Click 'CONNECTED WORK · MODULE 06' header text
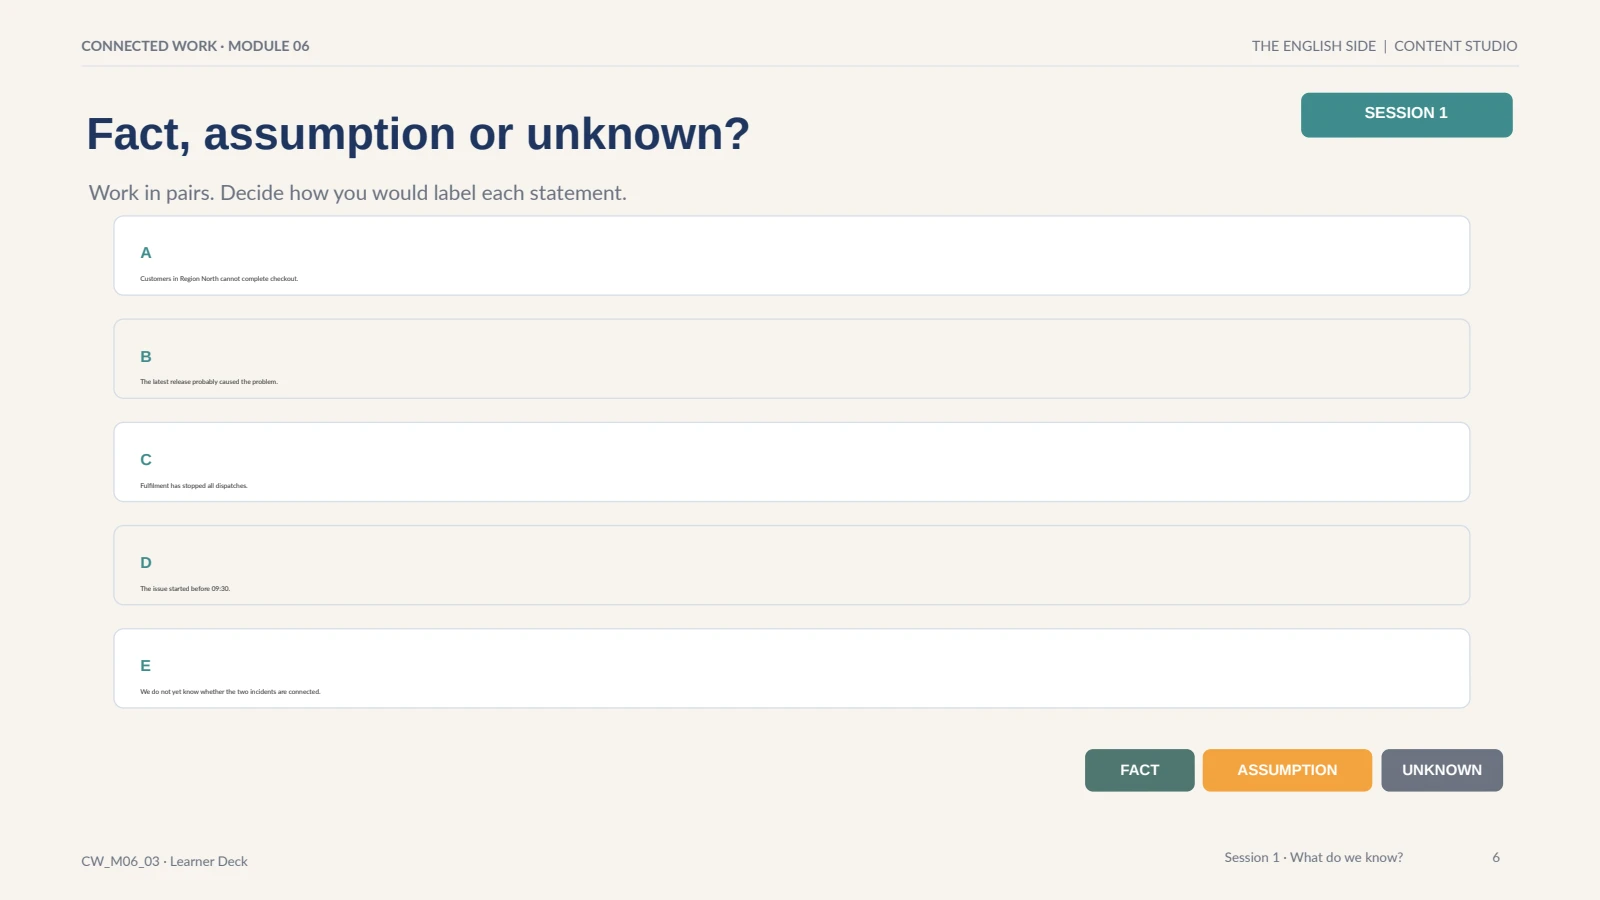1600x900 pixels. pyautogui.click(x=195, y=46)
